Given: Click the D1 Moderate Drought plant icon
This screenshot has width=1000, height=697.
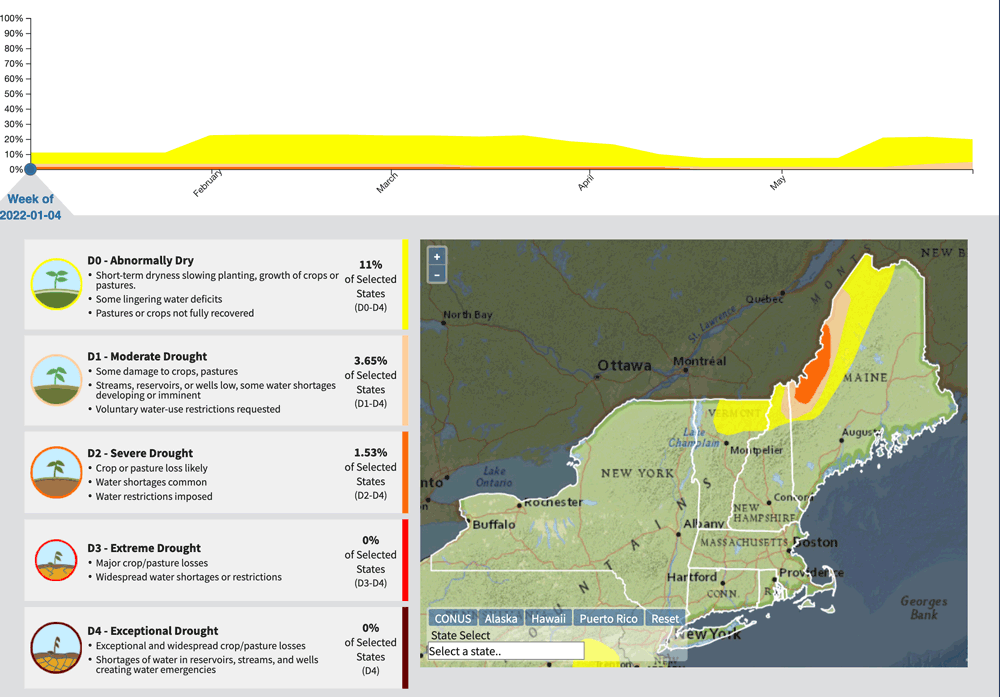Looking at the screenshot, I should click(56, 380).
